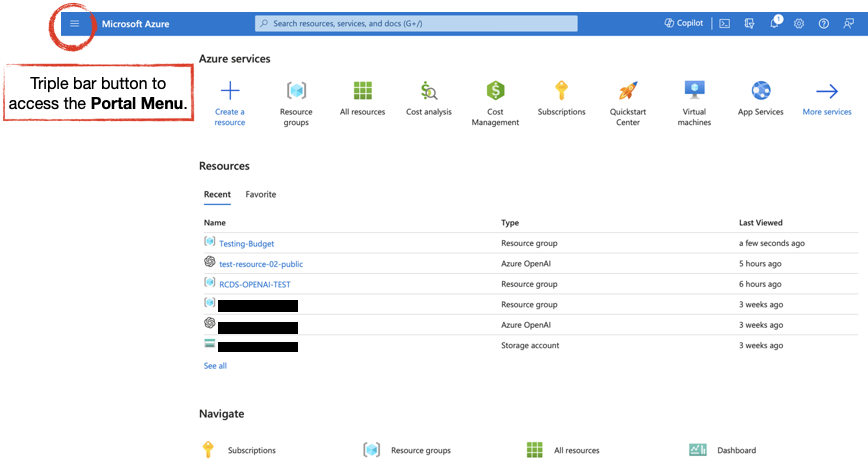Image resolution: width=868 pixels, height=474 pixels.
Task: Show notifications bell
Action: pyautogui.click(x=774, y=23)
